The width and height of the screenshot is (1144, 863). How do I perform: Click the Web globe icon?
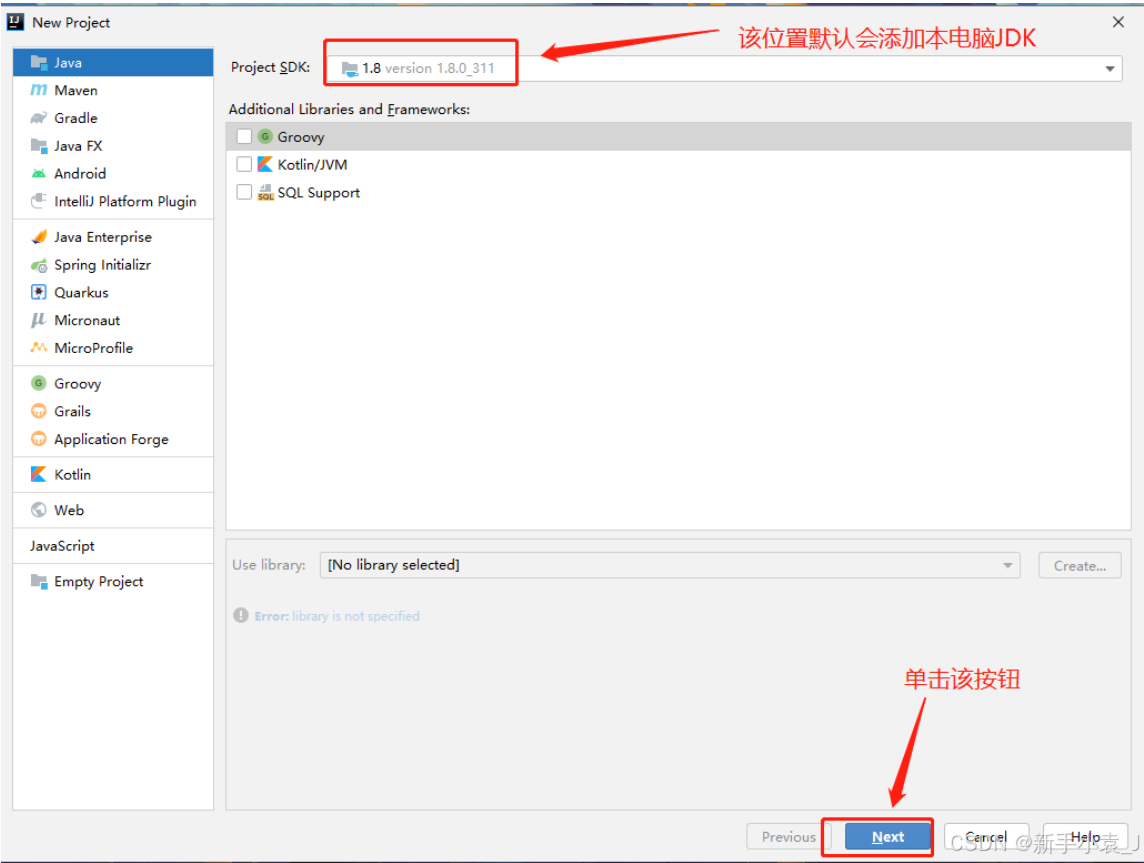(39, 510)
